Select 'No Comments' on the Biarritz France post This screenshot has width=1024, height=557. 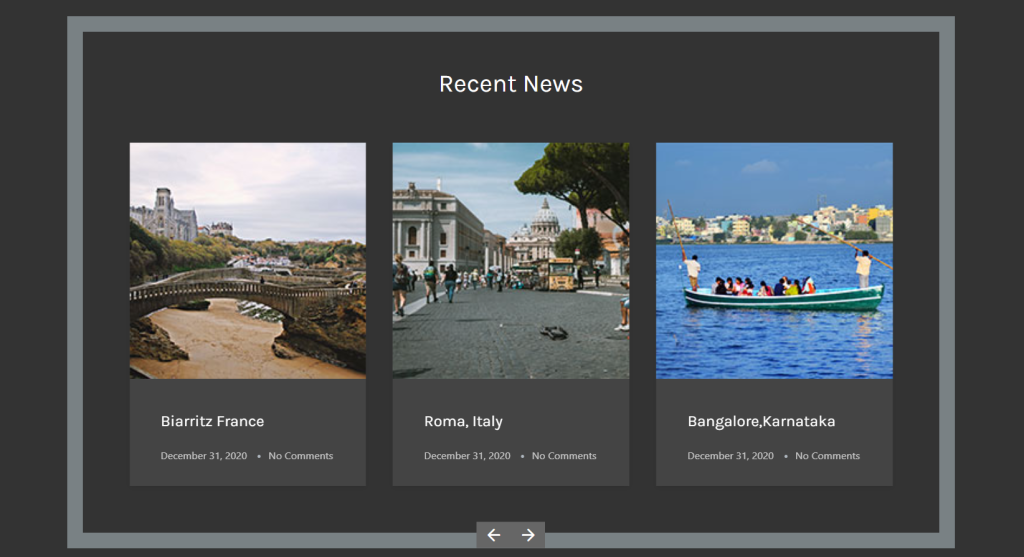300,456
